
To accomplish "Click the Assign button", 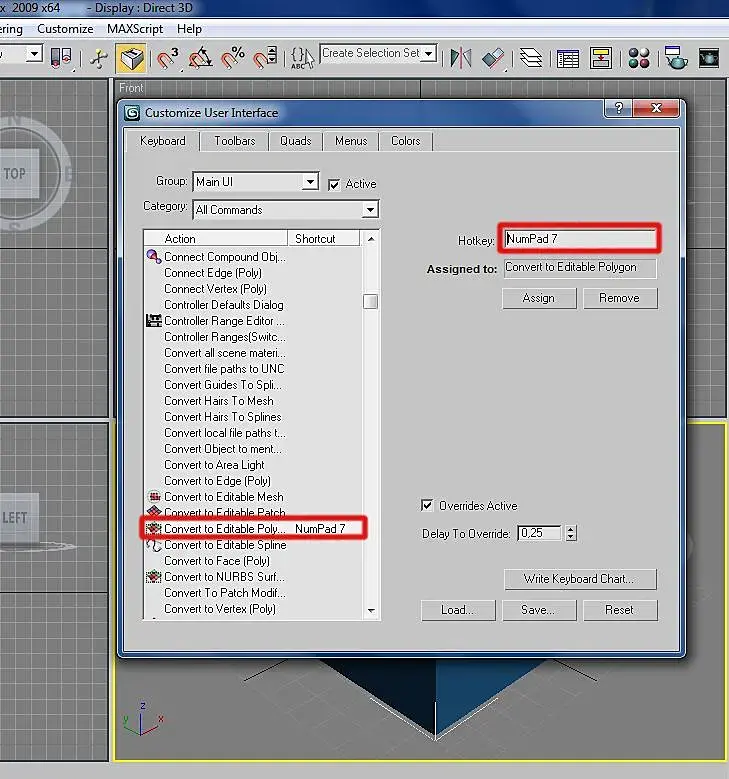I will pos(539,298).
